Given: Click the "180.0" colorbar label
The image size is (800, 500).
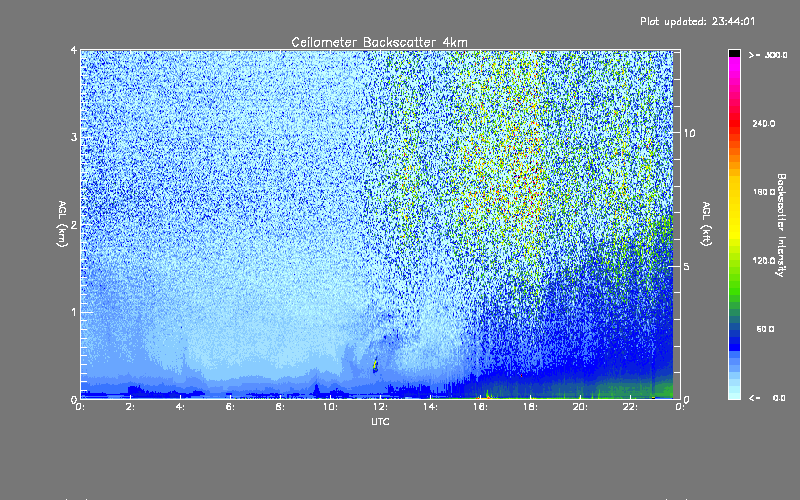Looking at the screenshot, I should pyautogui.click(x=764, y=192).
